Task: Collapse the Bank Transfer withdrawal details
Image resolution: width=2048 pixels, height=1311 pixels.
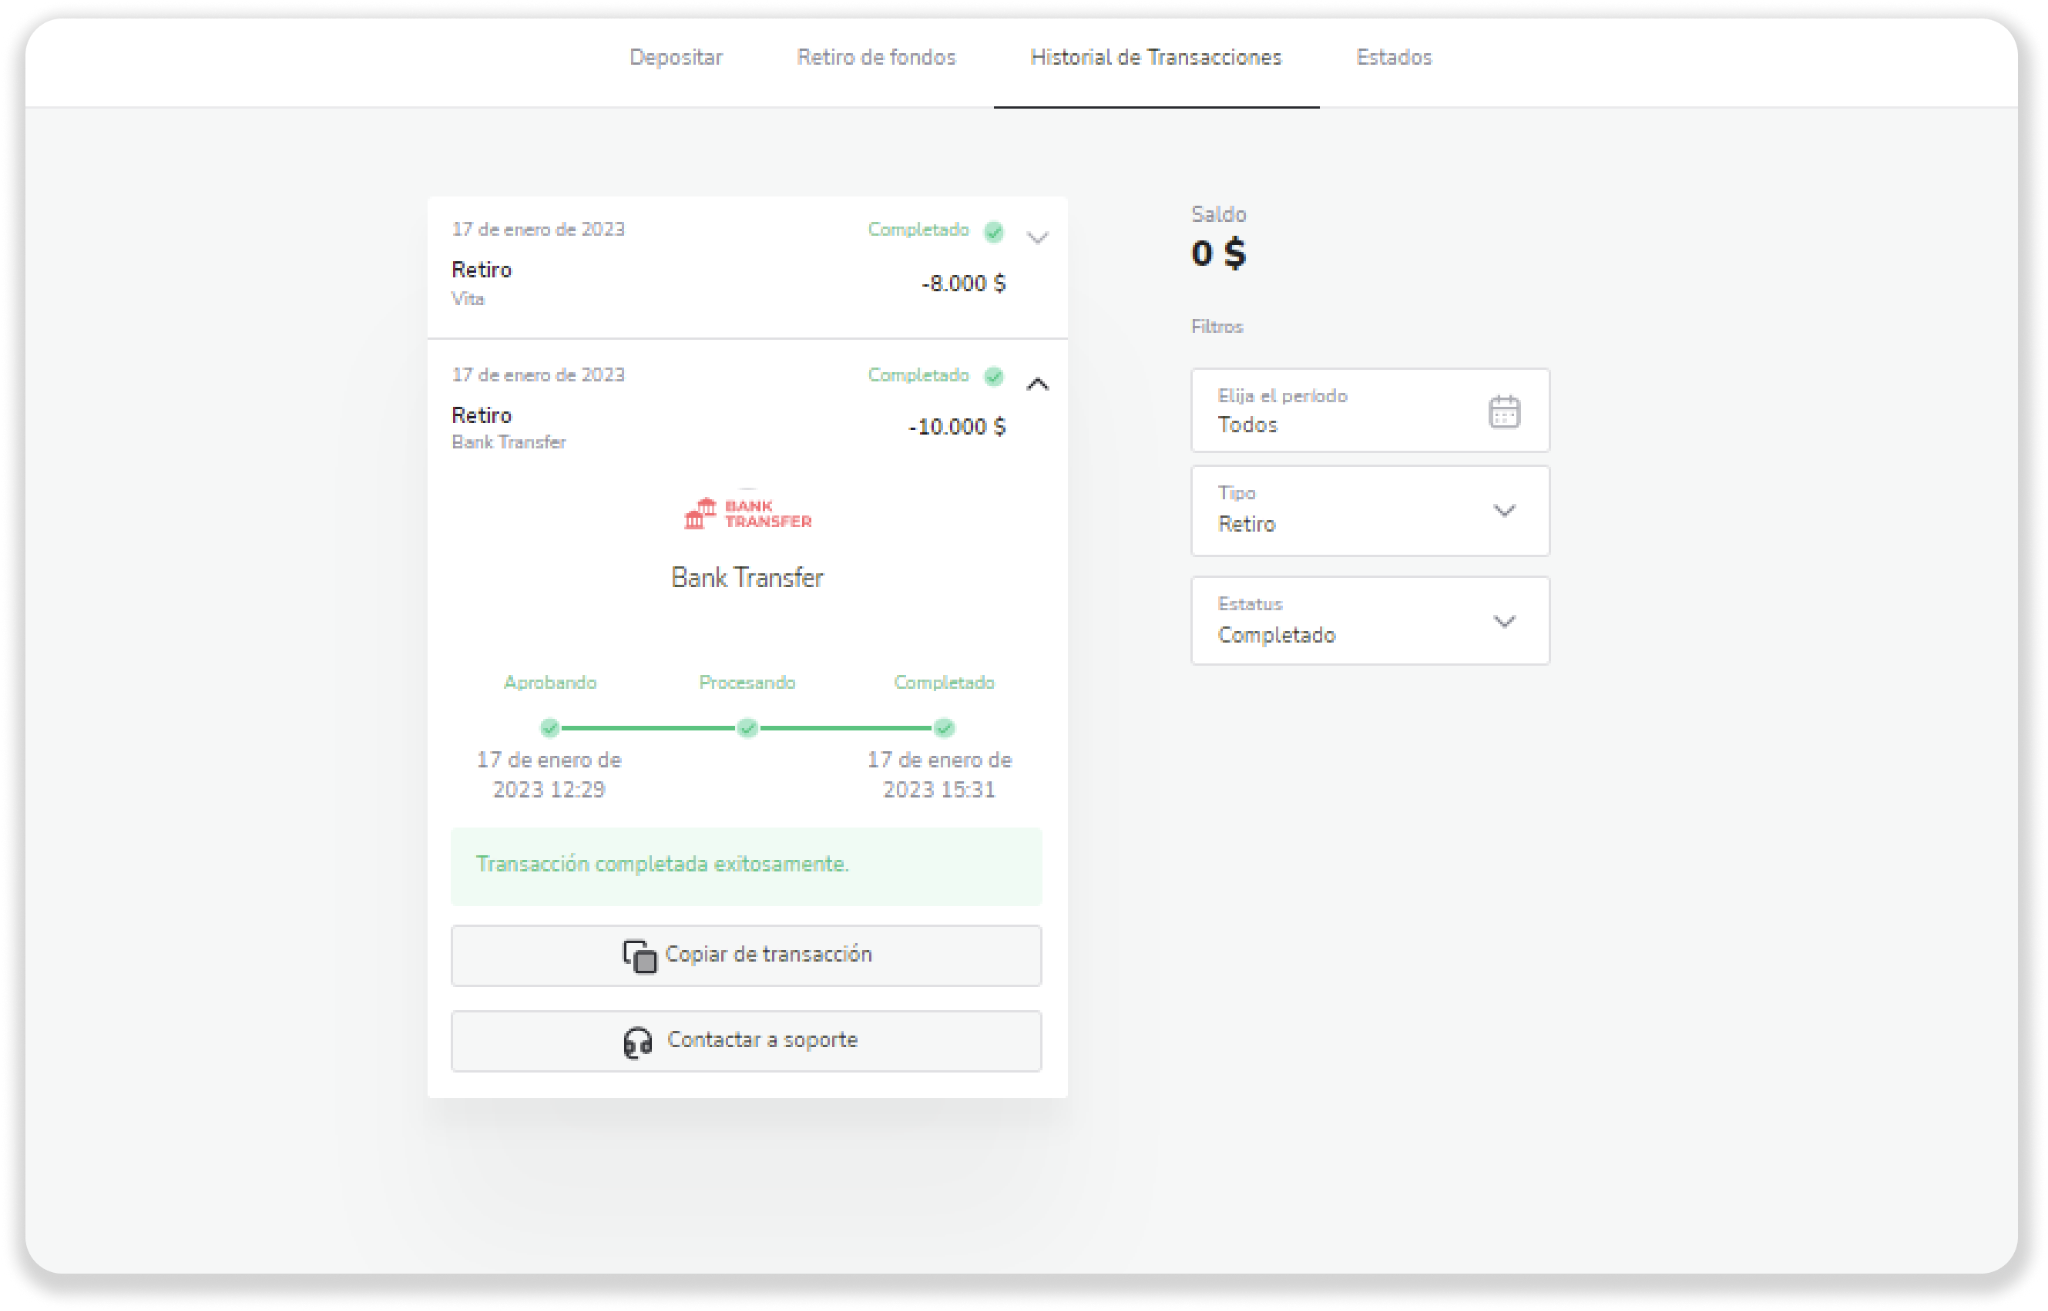Action: pos(1037,384)
